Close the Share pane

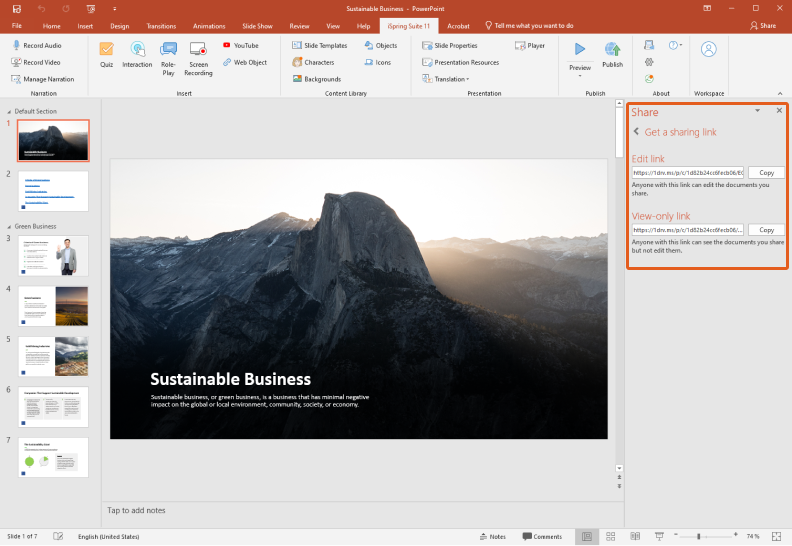tap(779, 110)
